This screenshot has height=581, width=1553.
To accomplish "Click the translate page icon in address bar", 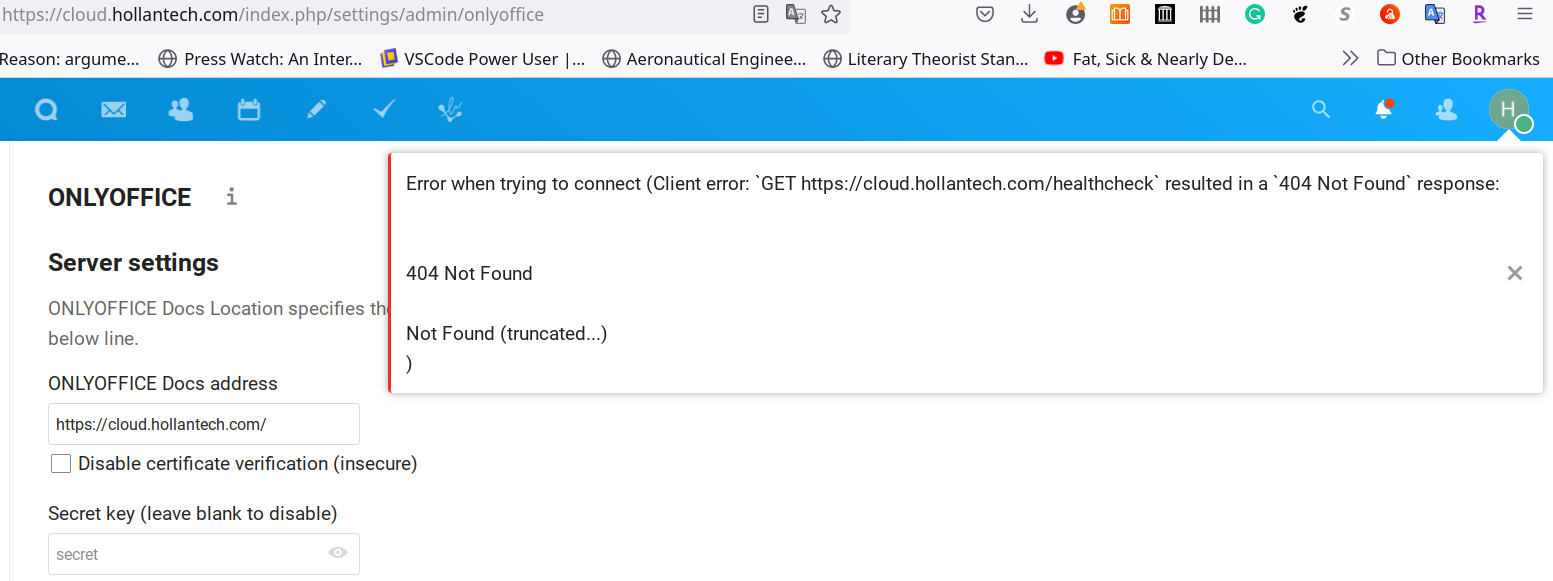I will coord(796,14).
